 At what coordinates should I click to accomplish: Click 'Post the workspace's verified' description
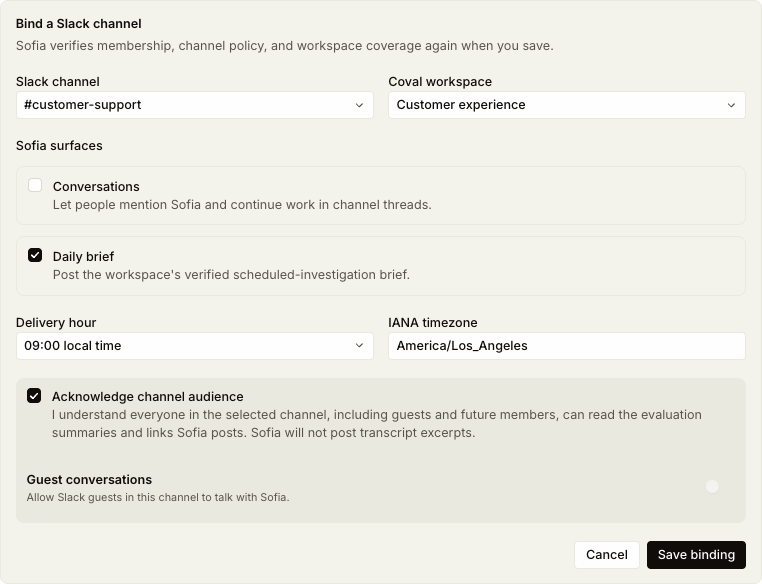[x=231, y=275]
